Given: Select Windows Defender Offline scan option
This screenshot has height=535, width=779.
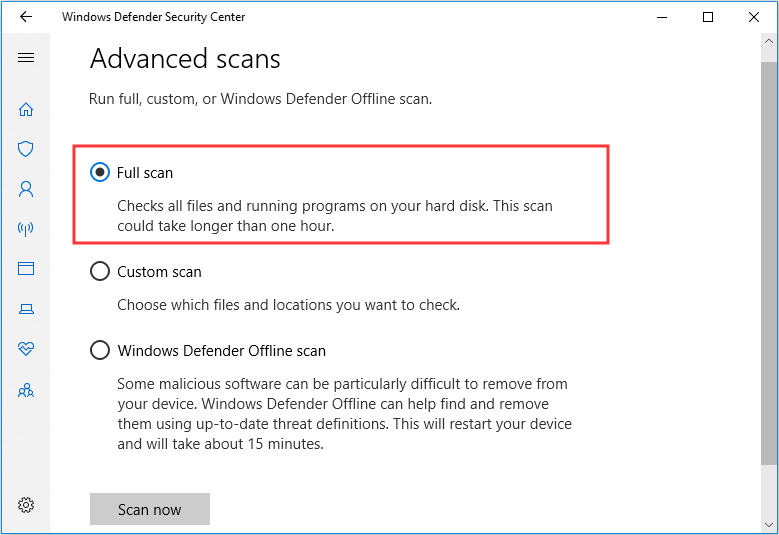Looking at the screenshot, I should tap(100, 350).
